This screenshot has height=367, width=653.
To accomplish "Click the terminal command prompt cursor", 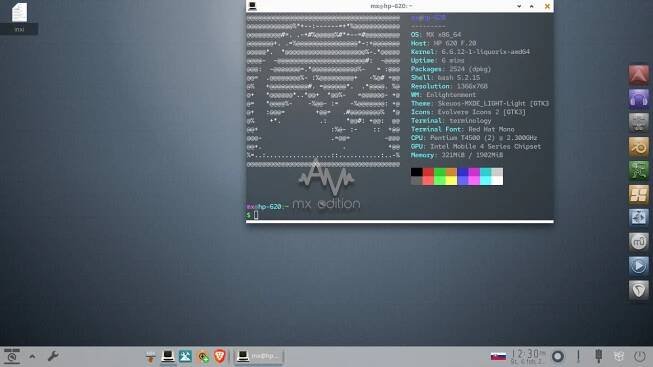I will click(x=256, y=215).
